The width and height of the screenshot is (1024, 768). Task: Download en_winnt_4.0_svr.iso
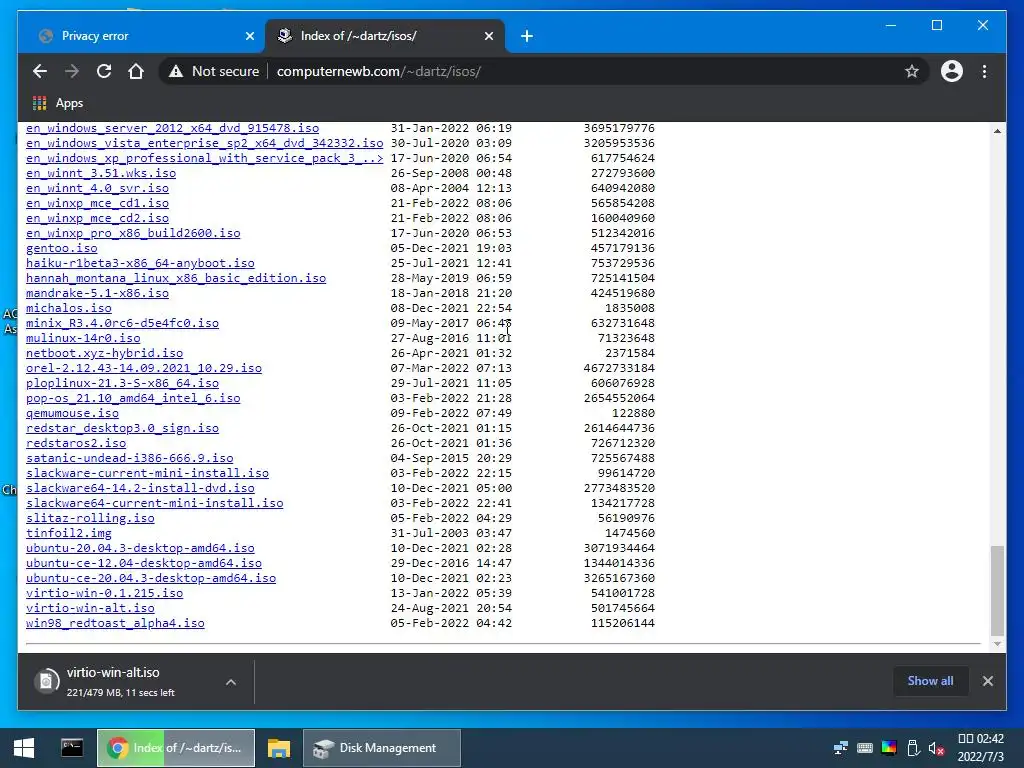(x=97, y=188)
